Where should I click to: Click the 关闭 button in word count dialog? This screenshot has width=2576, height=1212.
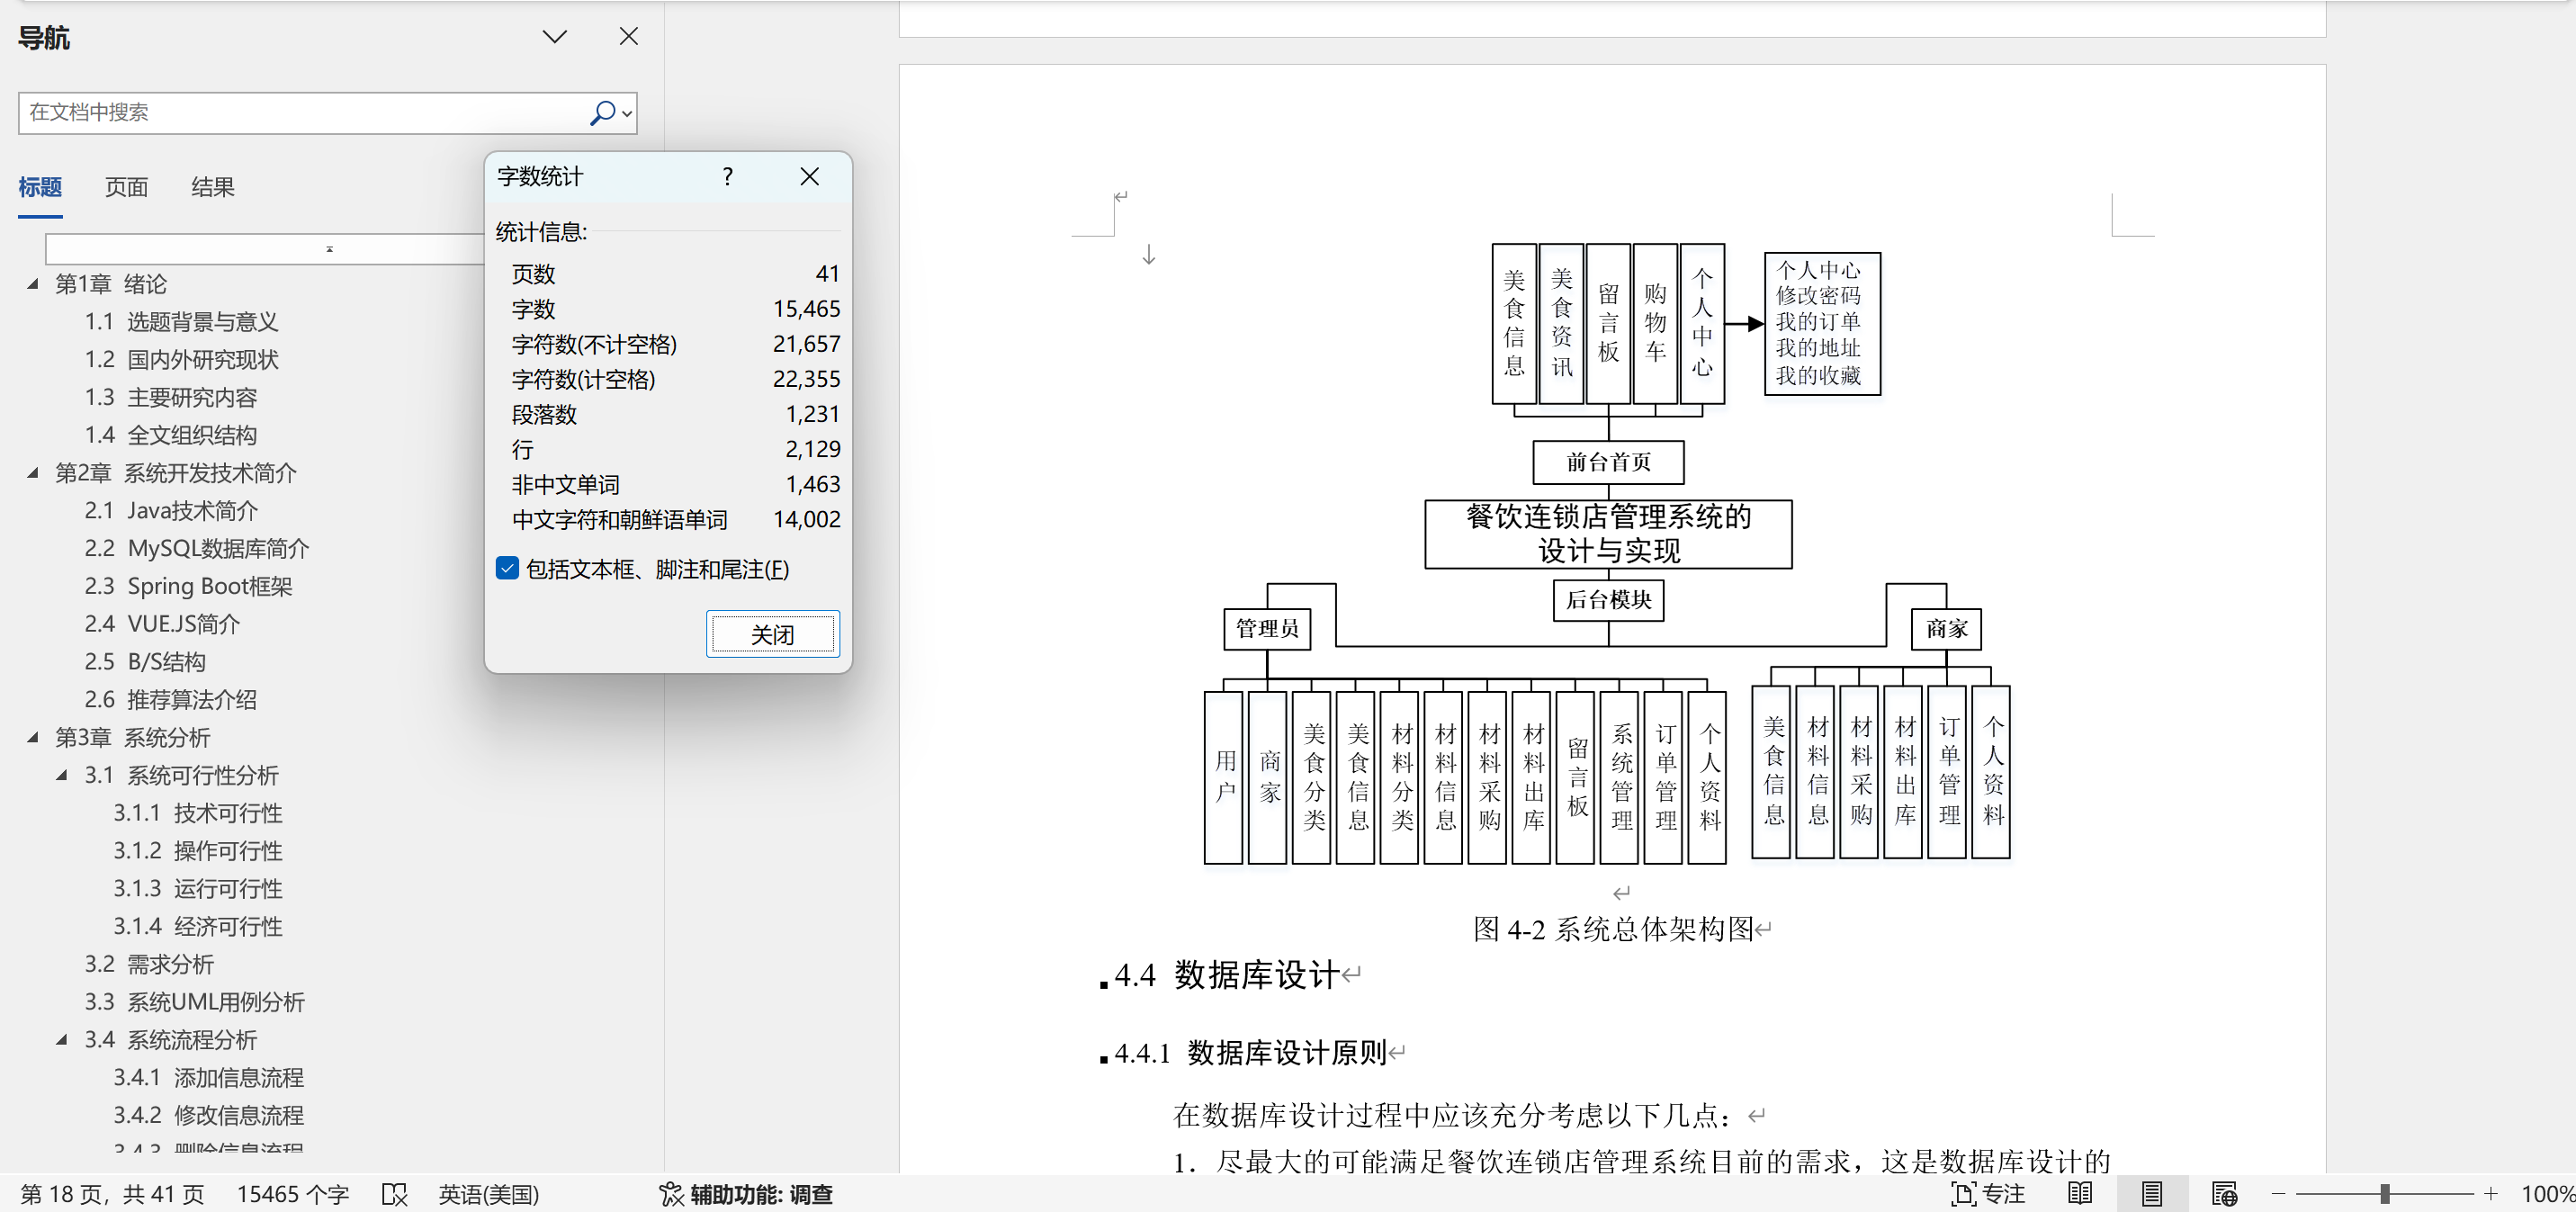pos(773,634)
